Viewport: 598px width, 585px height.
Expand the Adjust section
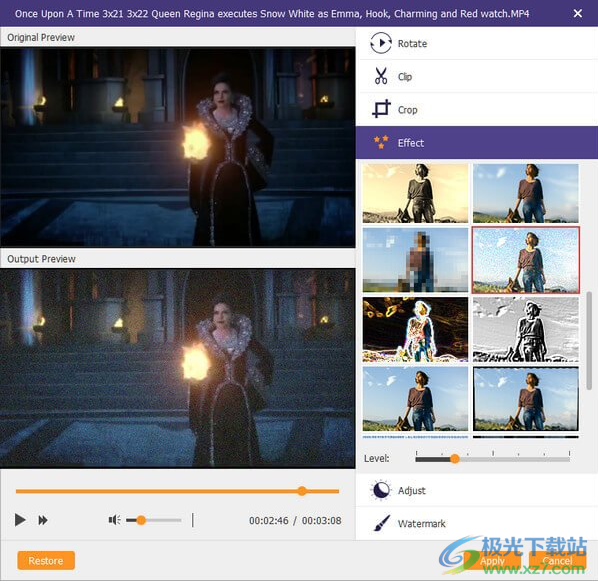[x=477, y=490]
